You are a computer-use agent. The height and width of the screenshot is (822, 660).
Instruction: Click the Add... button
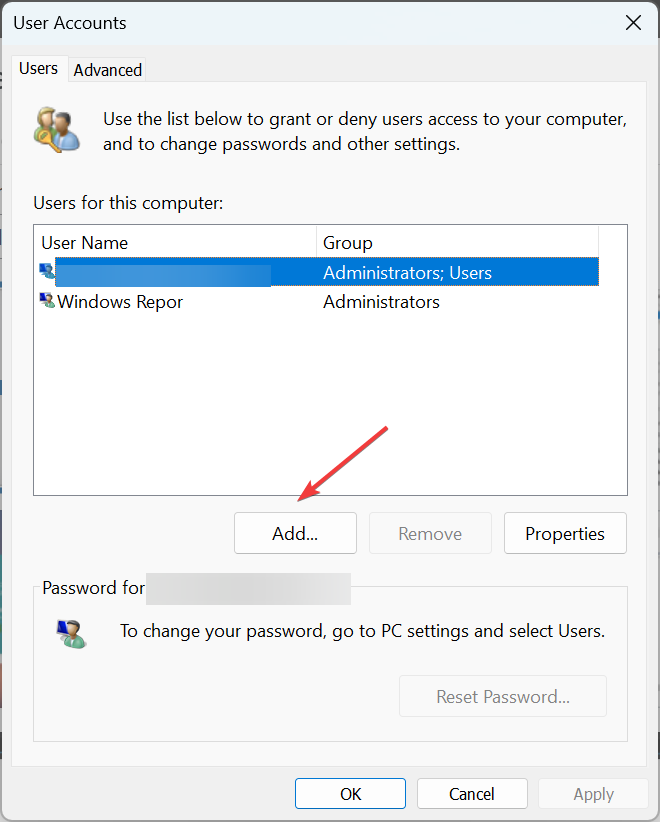tap(295, 533)
